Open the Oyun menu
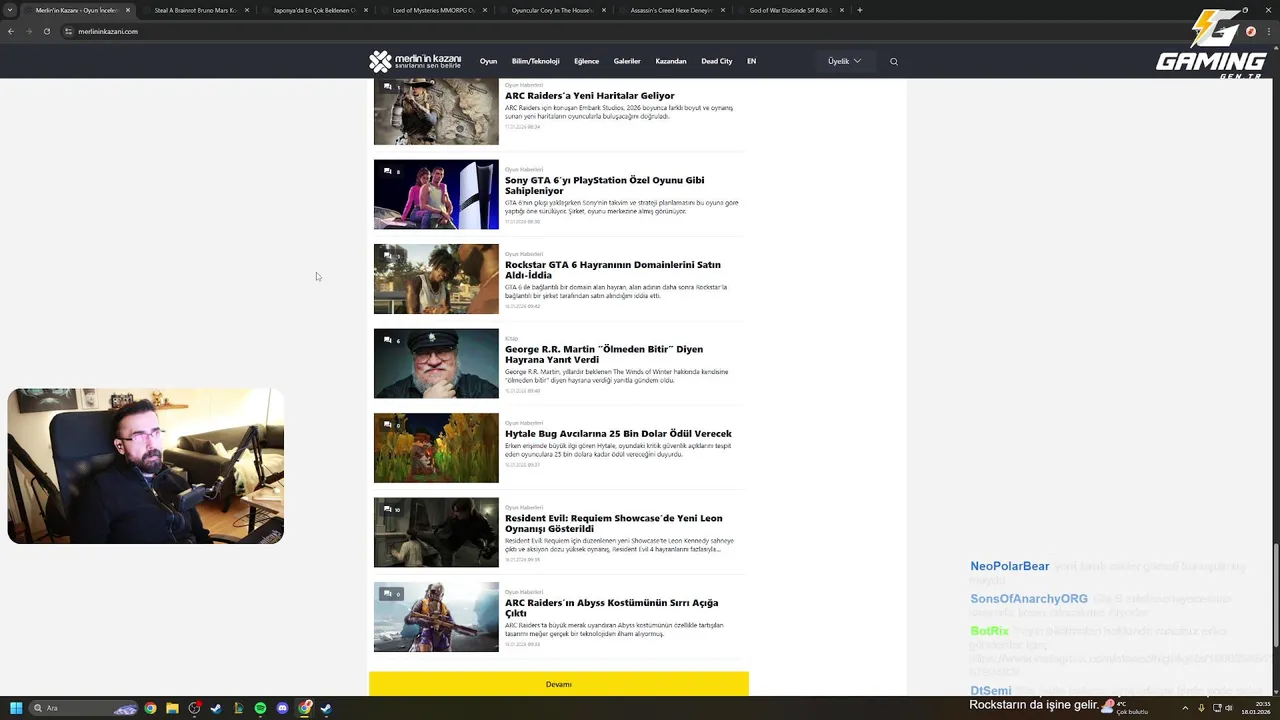This screenshot has height=720, width=1280. click(488, 61)
